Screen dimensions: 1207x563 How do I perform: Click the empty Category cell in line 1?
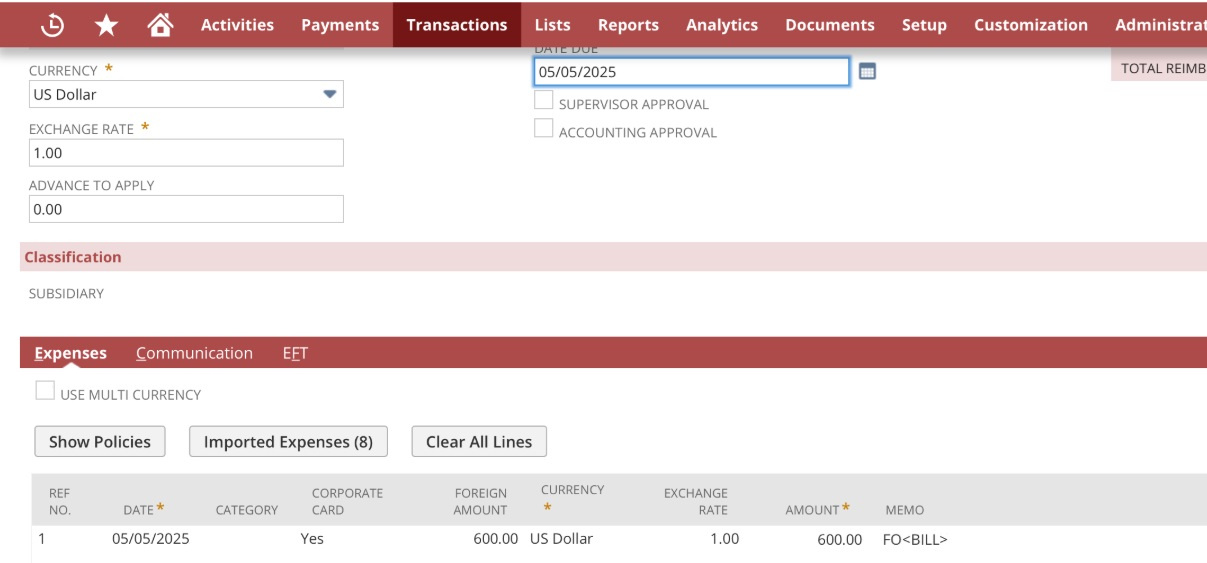[247, 539]
